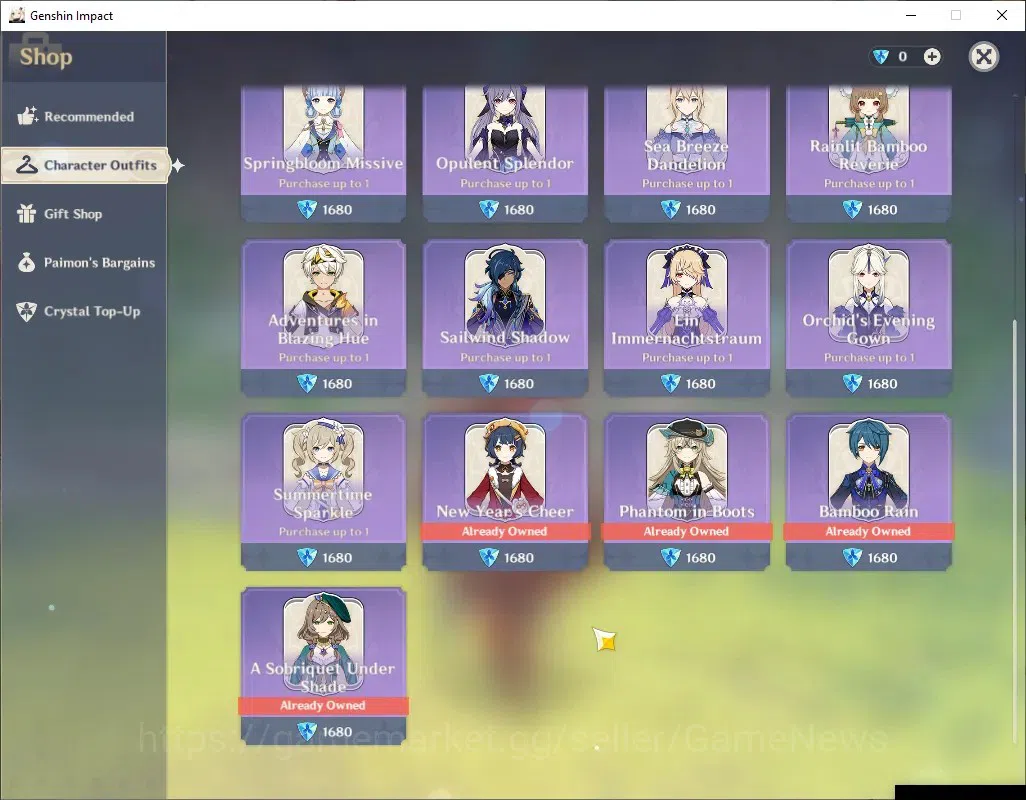Viewport: 1026px width, 800px height.
Task: Close the Shop with the round X button
Action: 983,57
